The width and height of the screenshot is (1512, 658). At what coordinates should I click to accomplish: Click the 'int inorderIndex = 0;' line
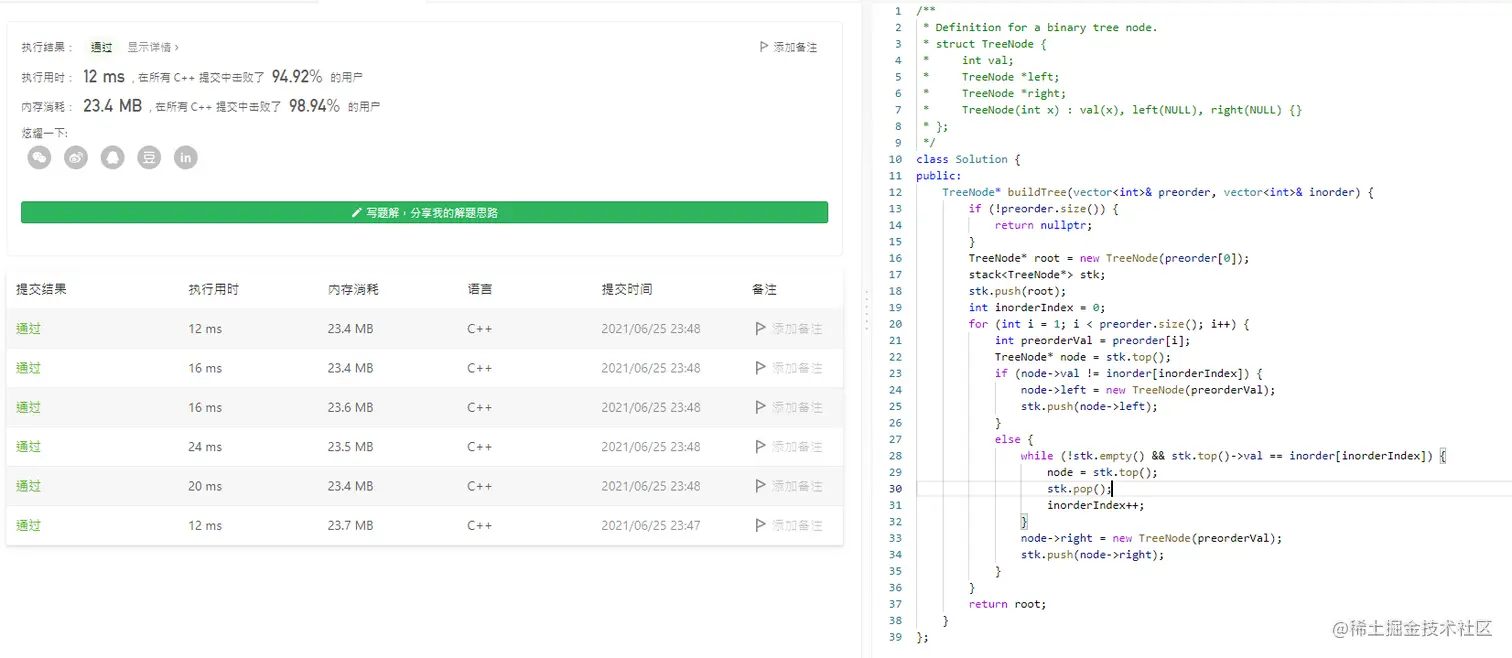(1037, 307)
